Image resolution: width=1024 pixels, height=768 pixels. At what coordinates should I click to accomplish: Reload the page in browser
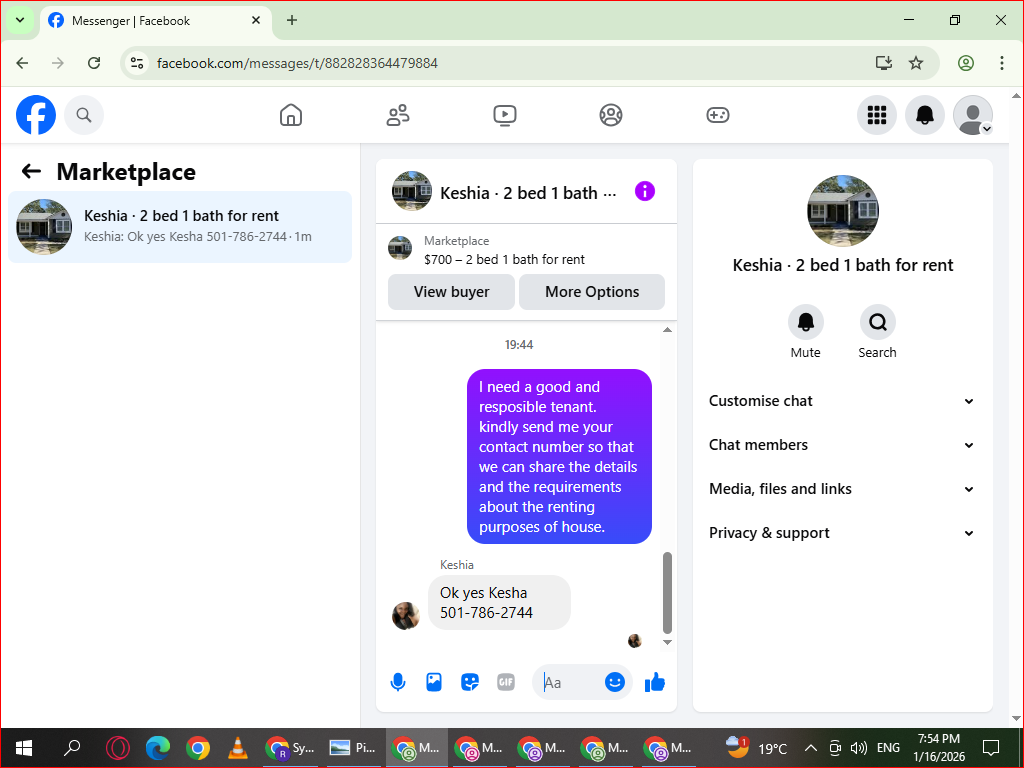(x=94, y=63)
